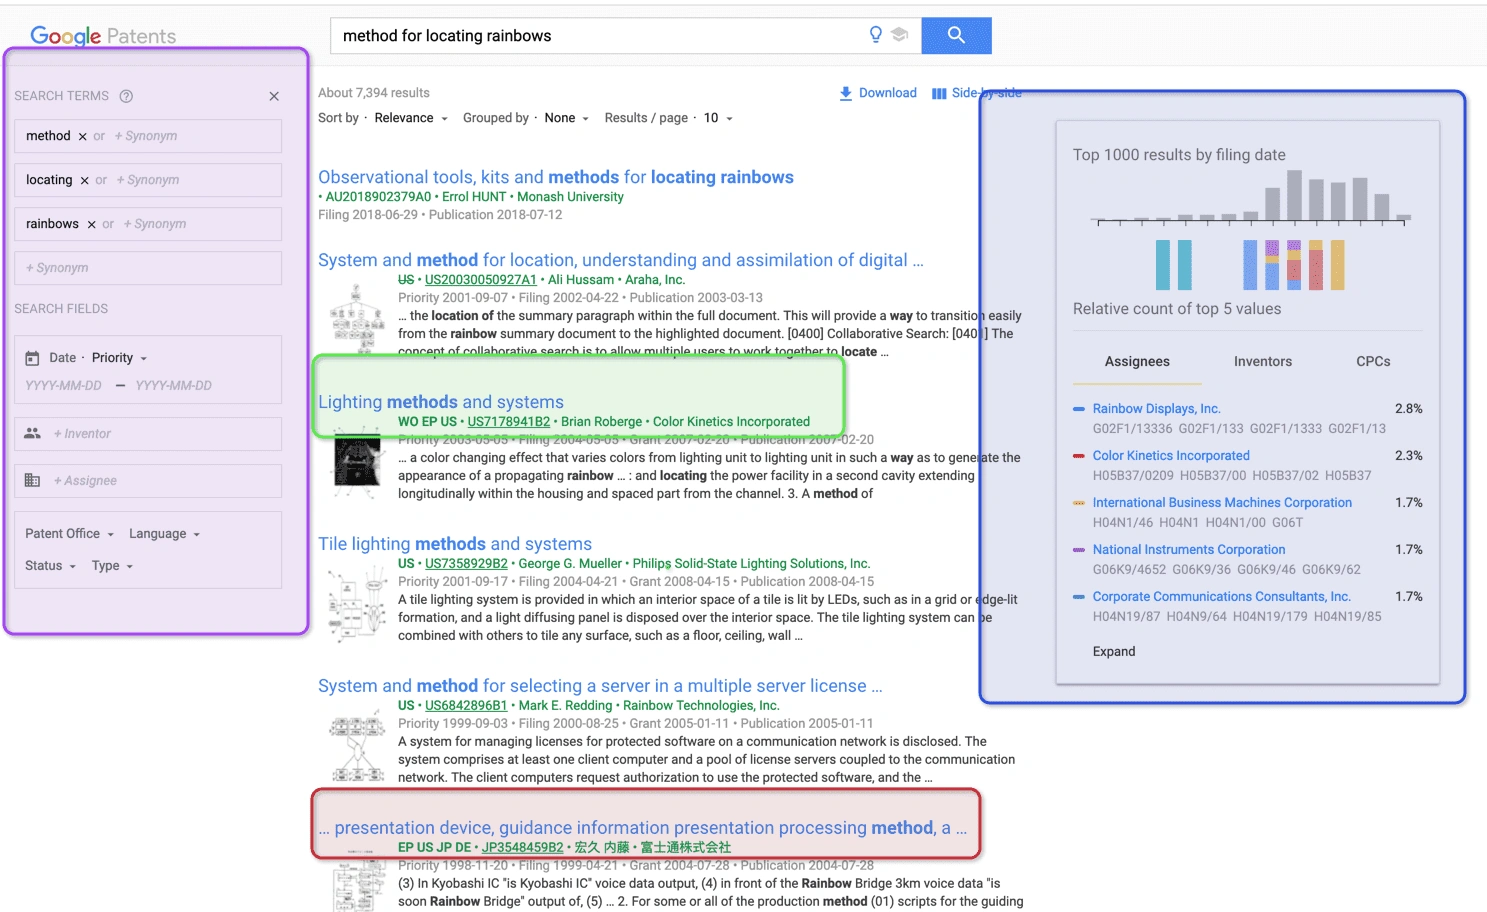The height and width of the screenshot is (912, 1487).
Task: Click the + Inventor field
Action: point(148,434)
